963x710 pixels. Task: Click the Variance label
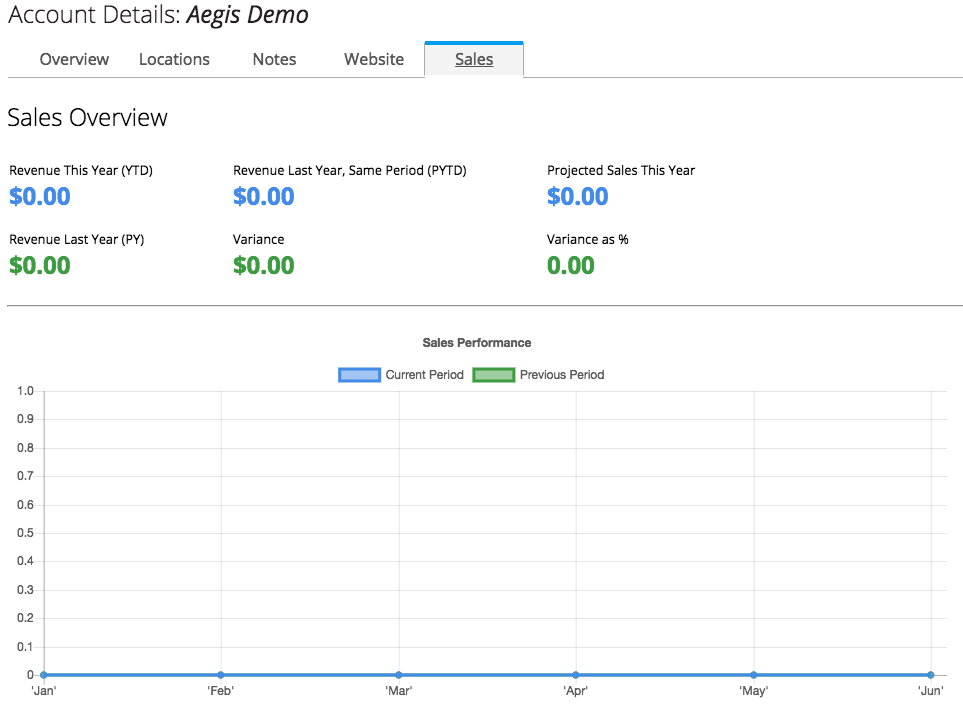(x=259, y=240)
